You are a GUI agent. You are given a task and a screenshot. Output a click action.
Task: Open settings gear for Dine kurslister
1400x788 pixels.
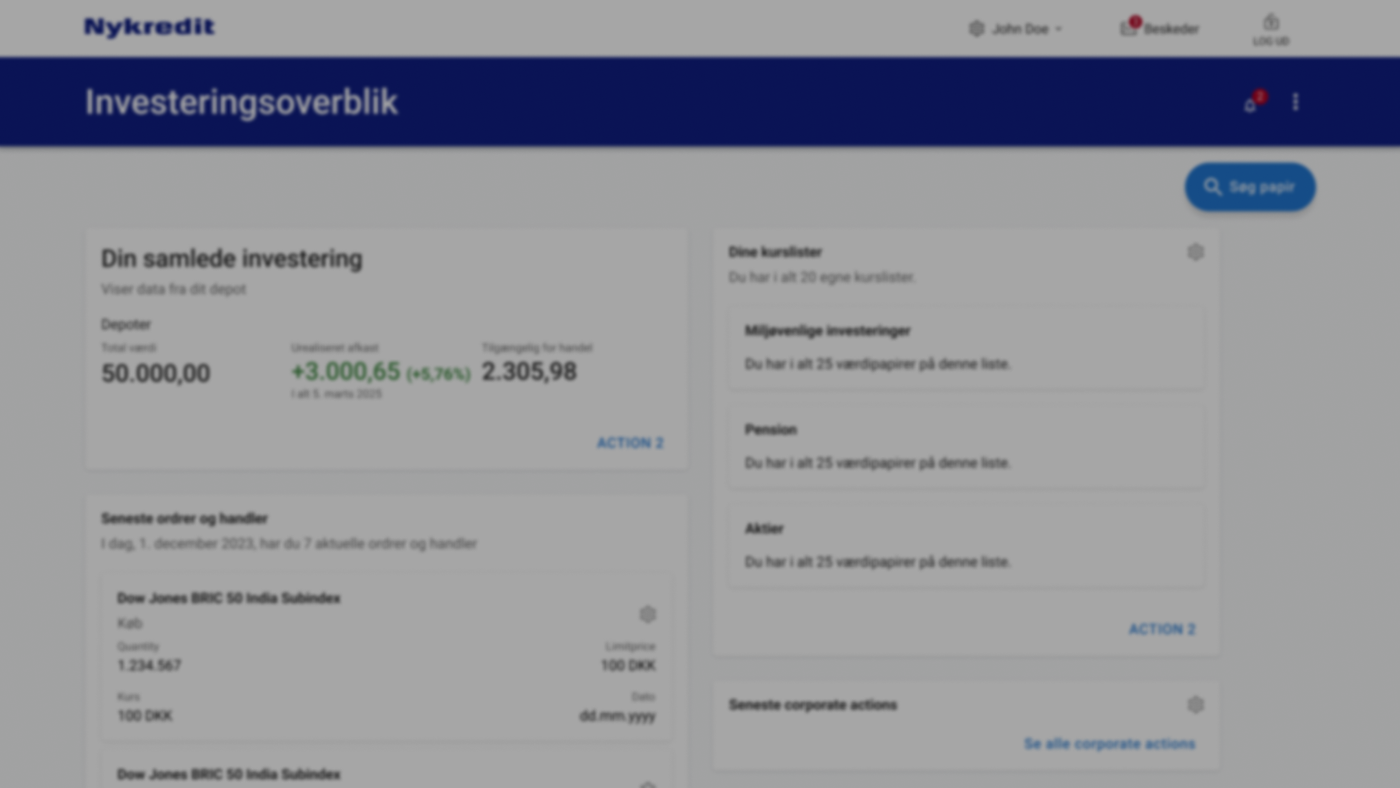[1195, 252]
